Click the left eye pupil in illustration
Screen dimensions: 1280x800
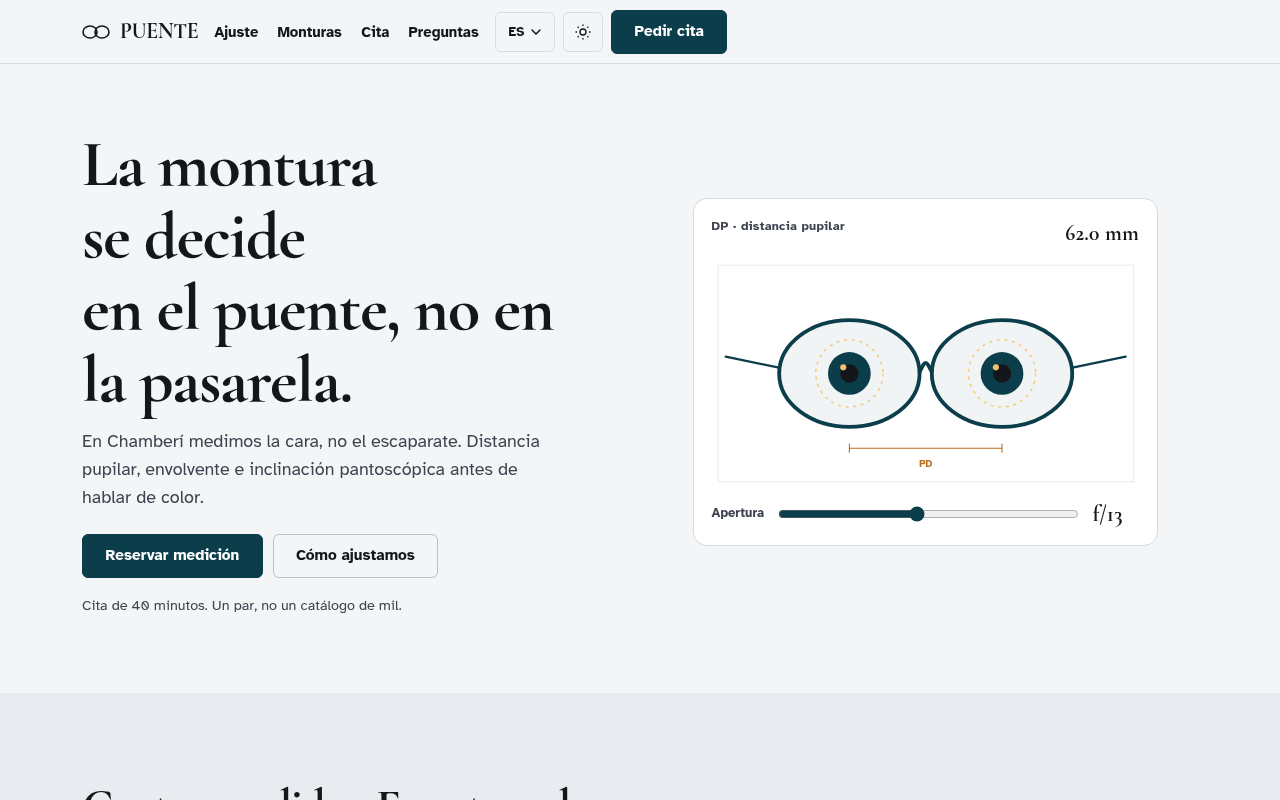(x=849, y=373)
